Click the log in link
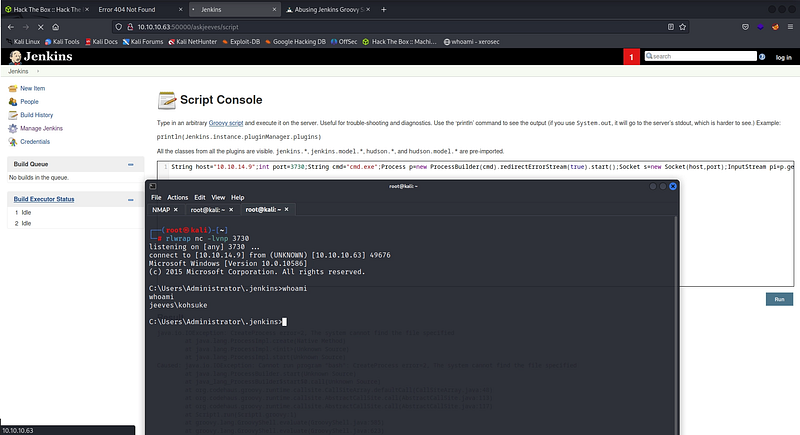 point(784,57)
